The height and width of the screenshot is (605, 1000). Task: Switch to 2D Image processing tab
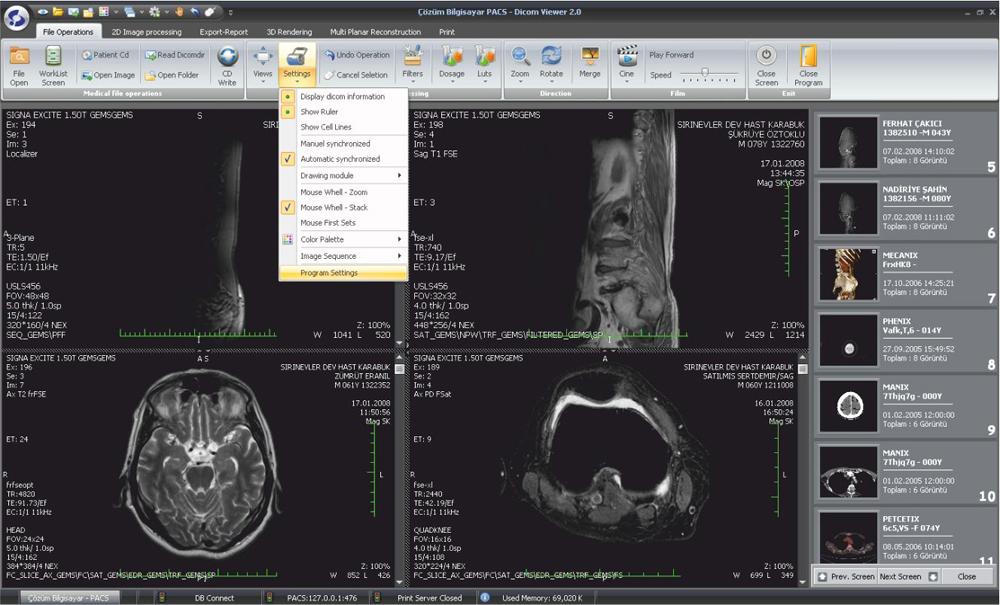pyautogui.click(x=147, y=32)
